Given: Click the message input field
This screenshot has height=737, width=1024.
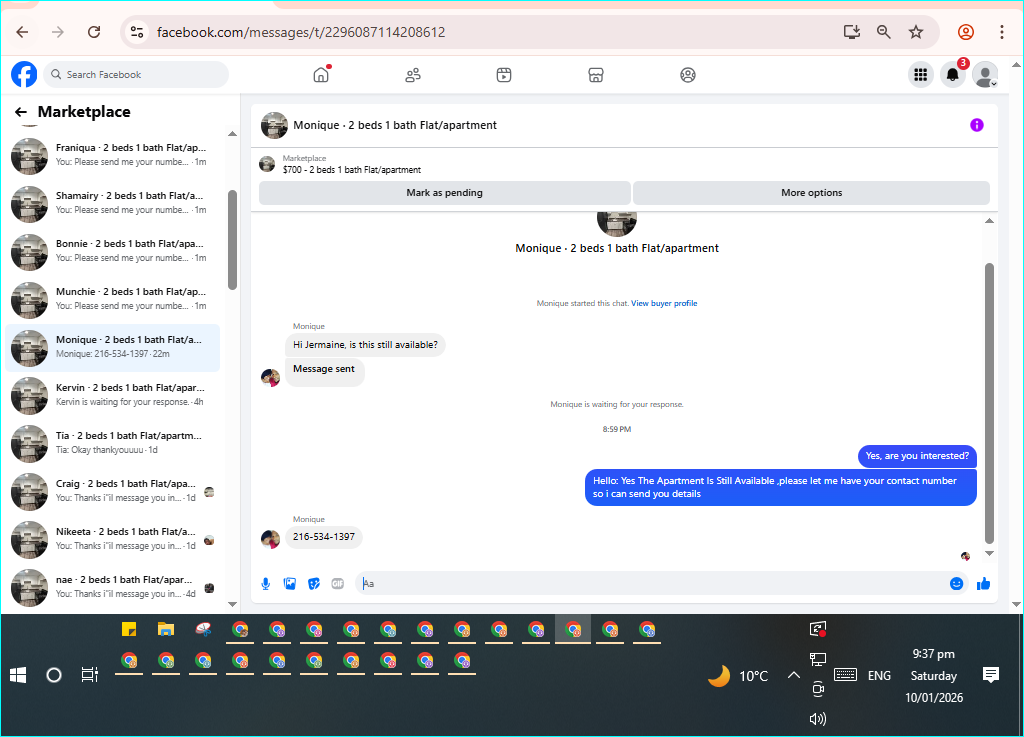Looking at the screenshot, I should pos(653,584).
